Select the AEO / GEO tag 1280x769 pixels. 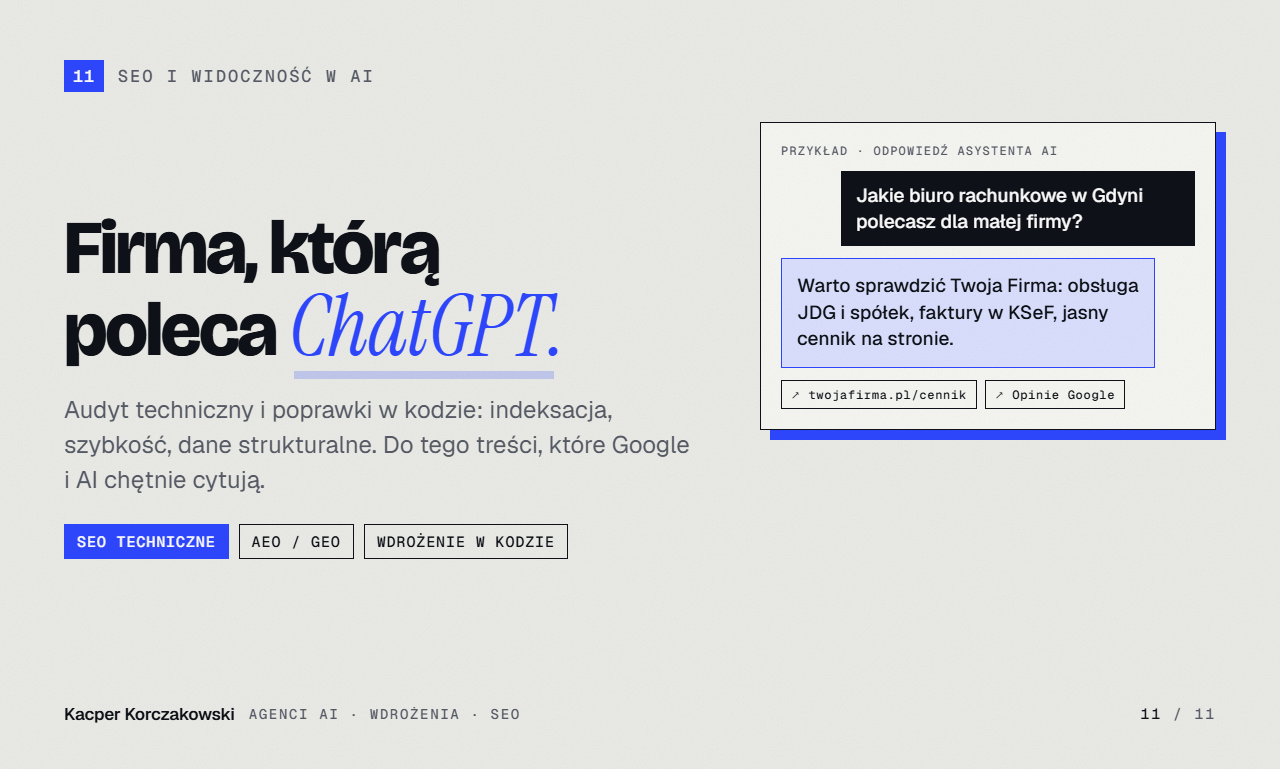296,542
